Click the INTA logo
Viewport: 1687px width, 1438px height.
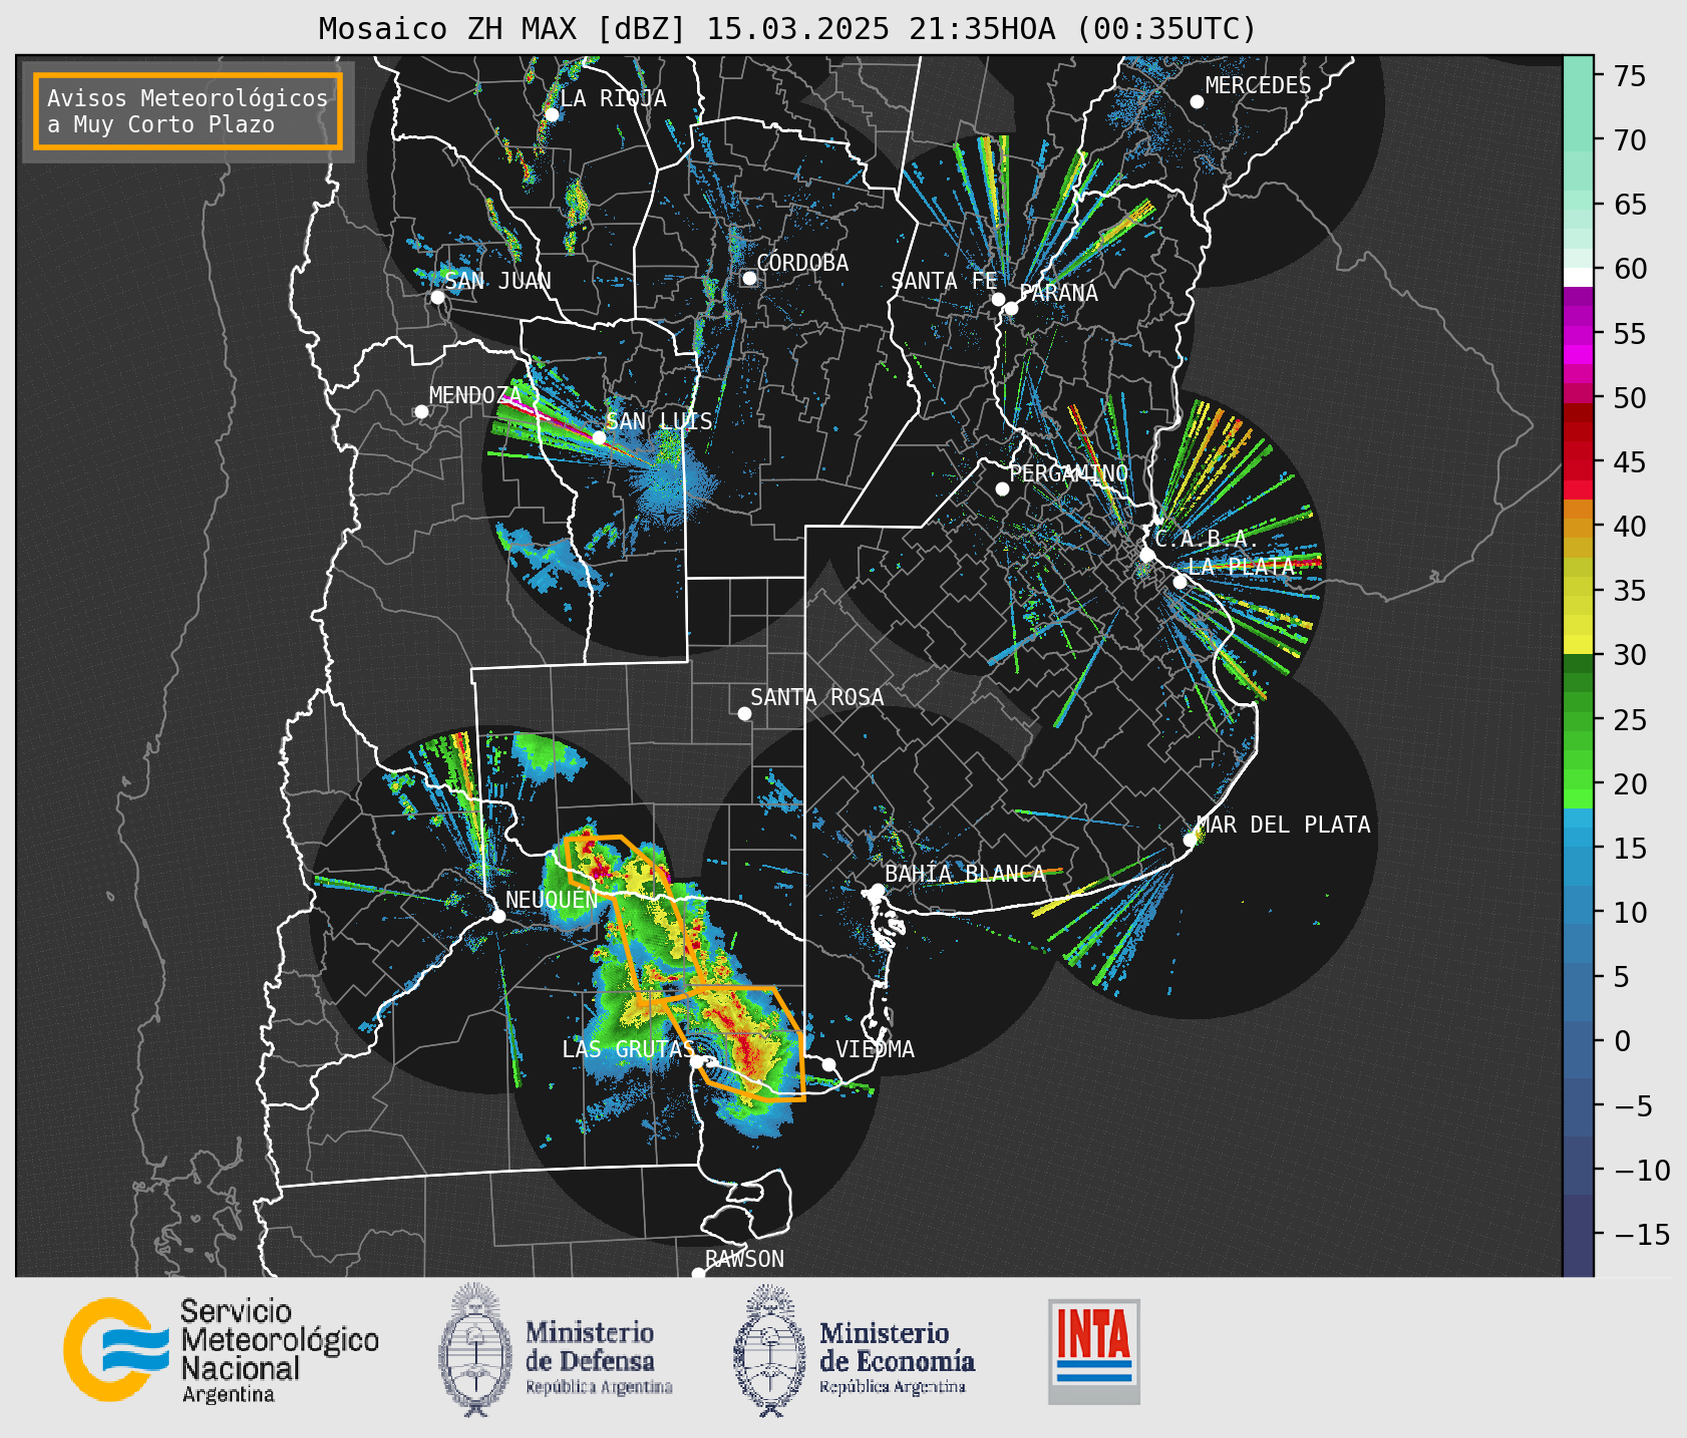click(1094, 1351)
